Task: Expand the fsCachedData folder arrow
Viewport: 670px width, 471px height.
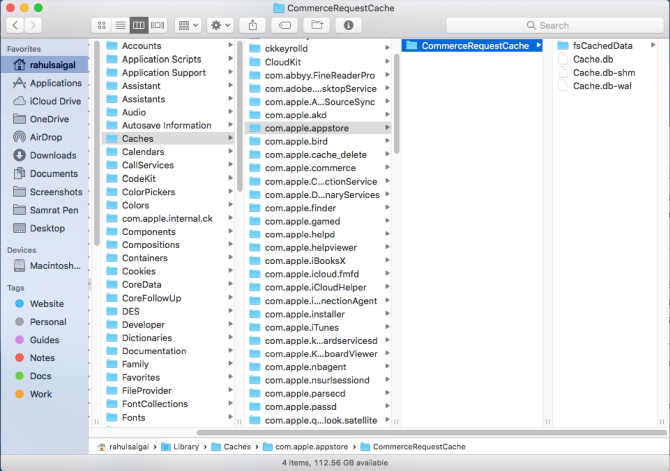Action: pos(652,45)
